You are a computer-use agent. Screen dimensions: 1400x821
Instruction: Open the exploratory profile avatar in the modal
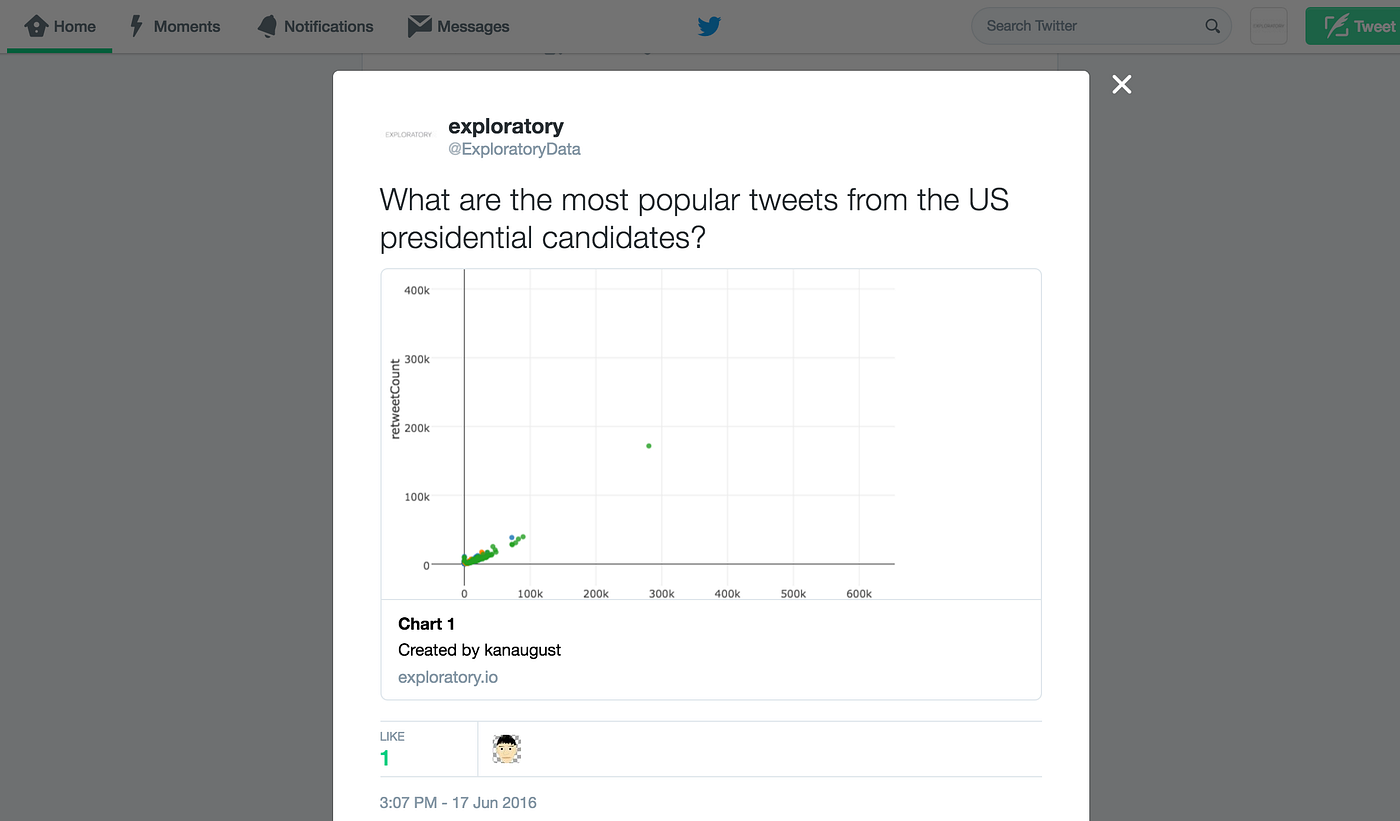pyautogui.click(x=408, y=134)
